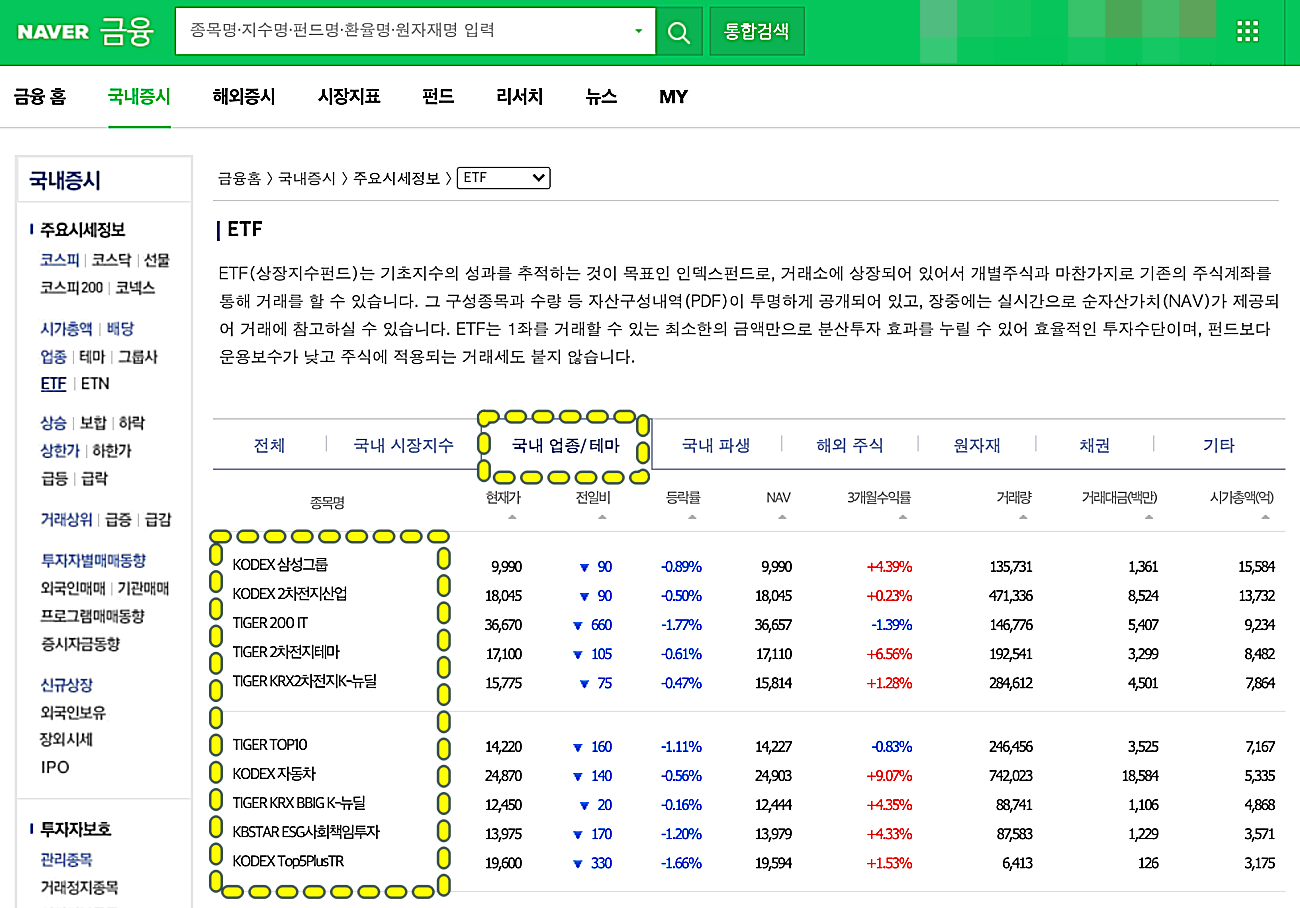Open KODEX 2차전지산업 ETF
This screenshot has height=908, width=1300.
(x=289, y=595)
